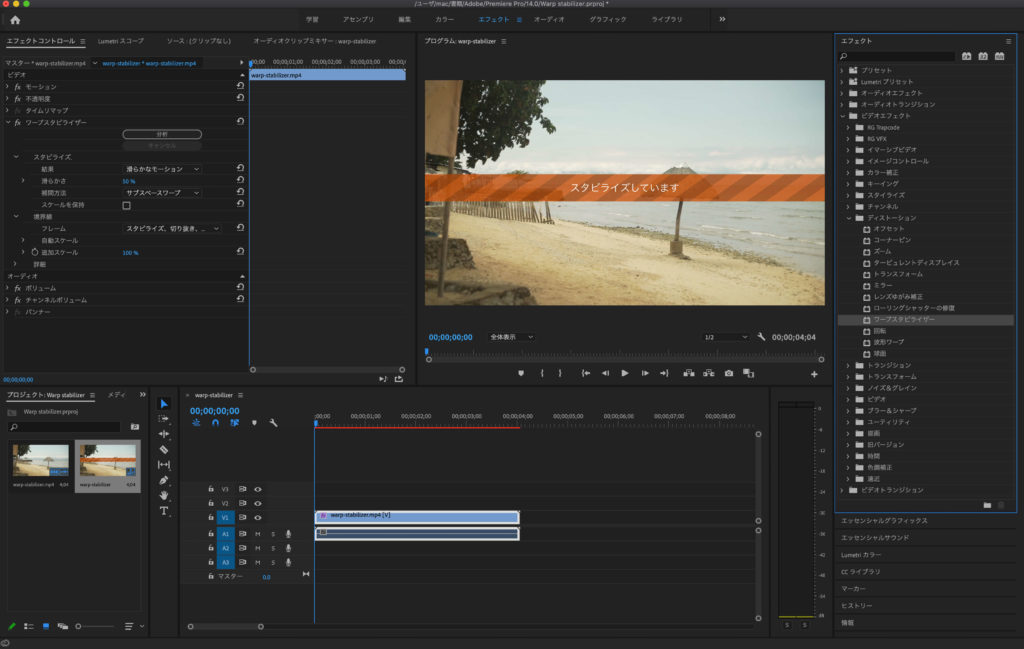Mark In point in Program monitor
Image resolution: width=1024 pixels, height=649 pixels.
[x=542, y=373]
